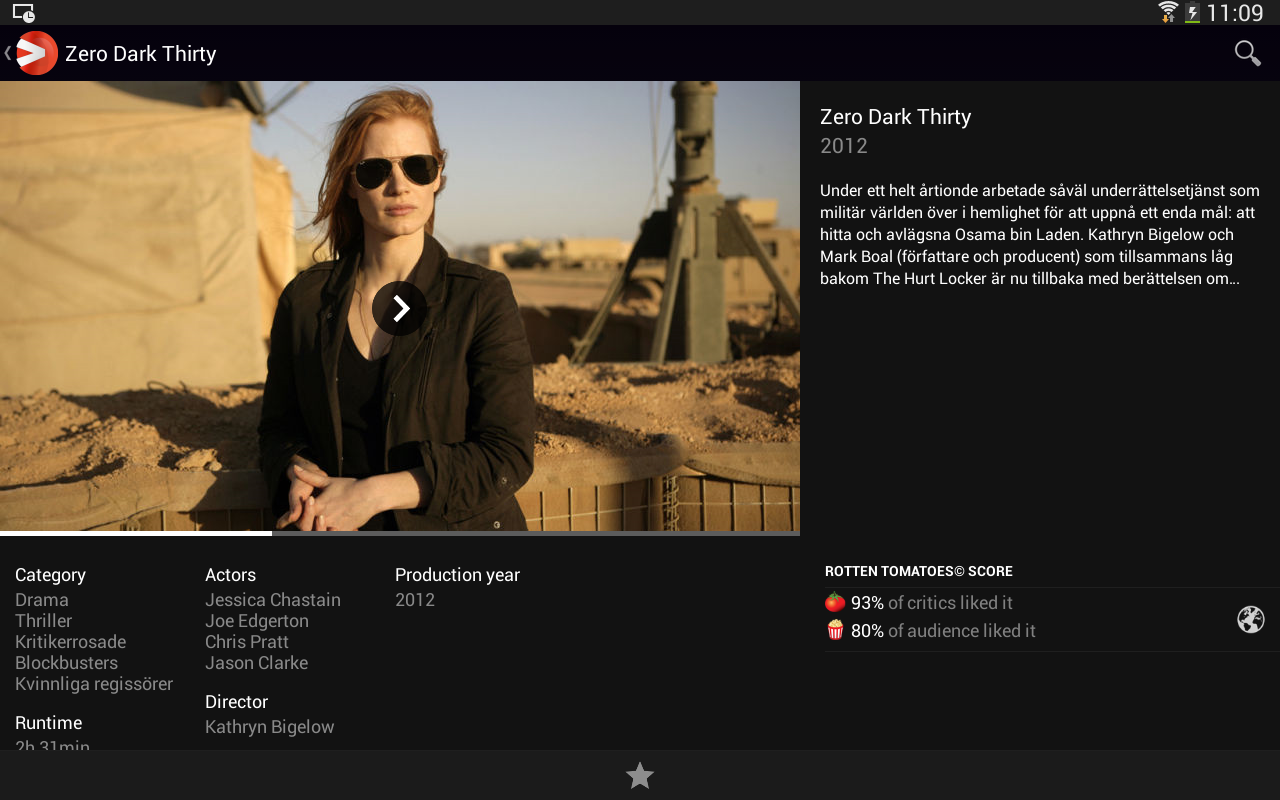This screenshot has height=800, width=1280.
Task: Star Zero Dark Thirty as a favorite
Action: [640, 775]
